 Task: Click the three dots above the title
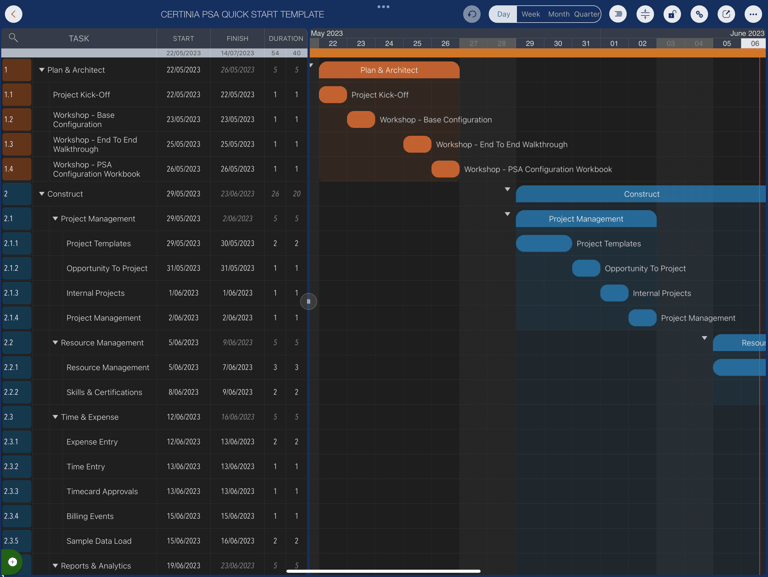coord(384,7)
